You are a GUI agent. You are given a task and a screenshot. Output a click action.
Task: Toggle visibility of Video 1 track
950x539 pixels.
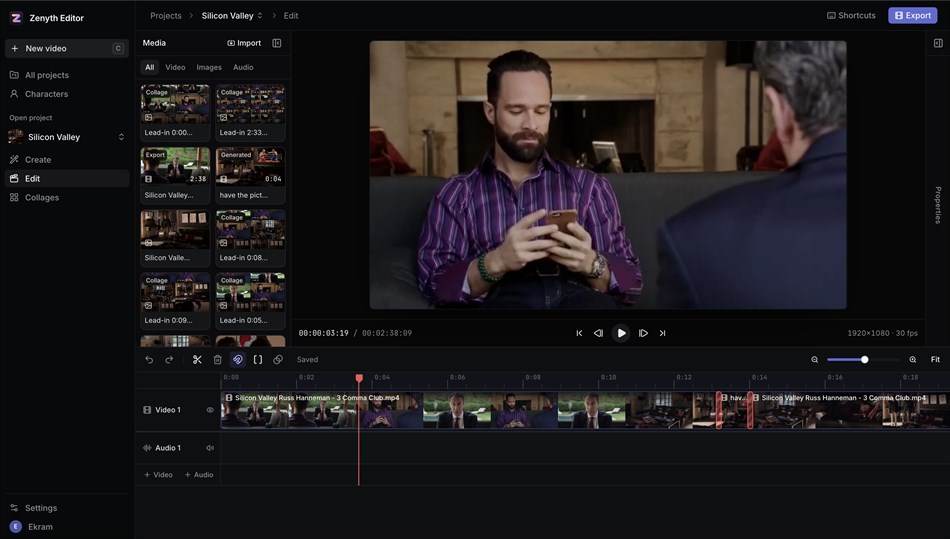coord(210,410)
